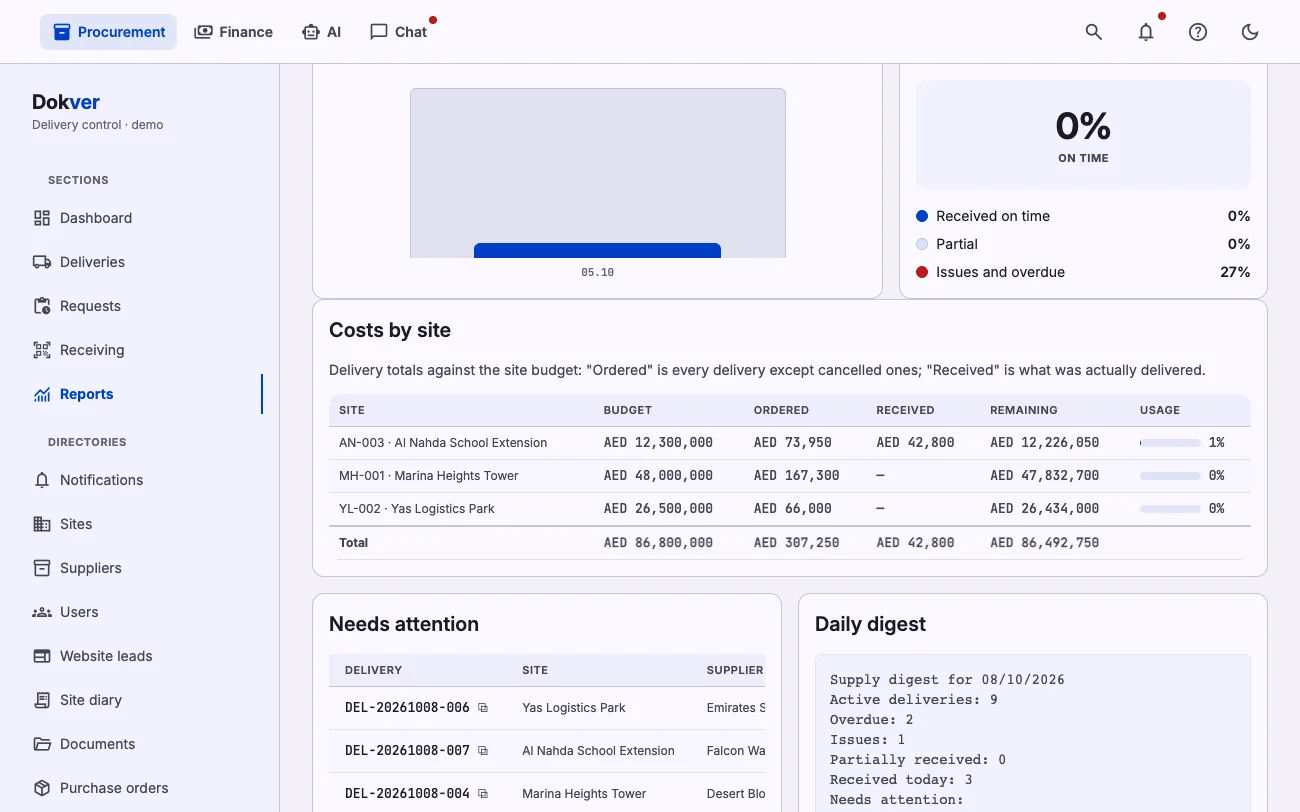Click the help question mark icon
Image resolution: width=1300 pixels, height=812 pixels.
pos(1198,32)
